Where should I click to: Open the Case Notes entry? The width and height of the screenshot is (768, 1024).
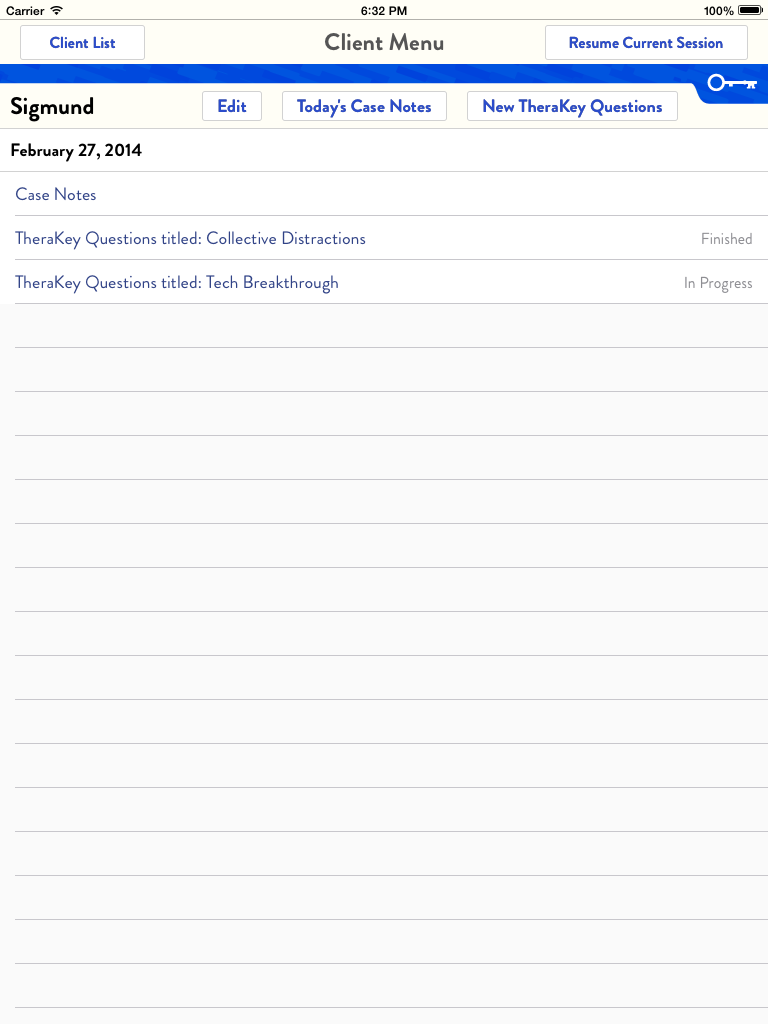coord(56,194)
